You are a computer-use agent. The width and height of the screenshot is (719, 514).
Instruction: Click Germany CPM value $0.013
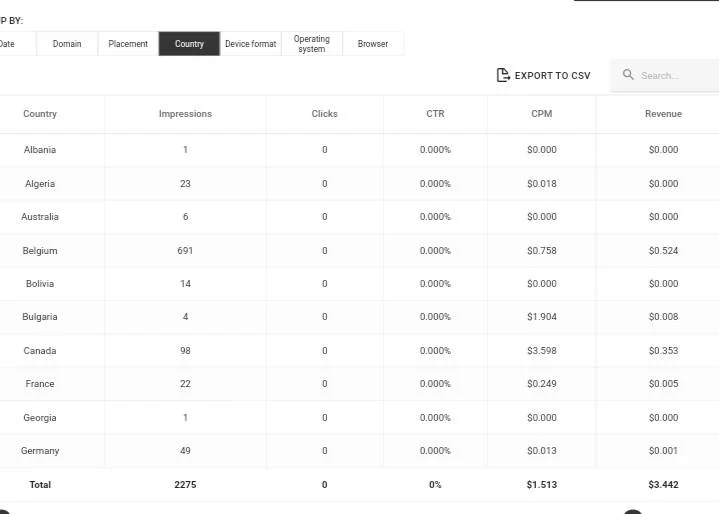point(542,450)
